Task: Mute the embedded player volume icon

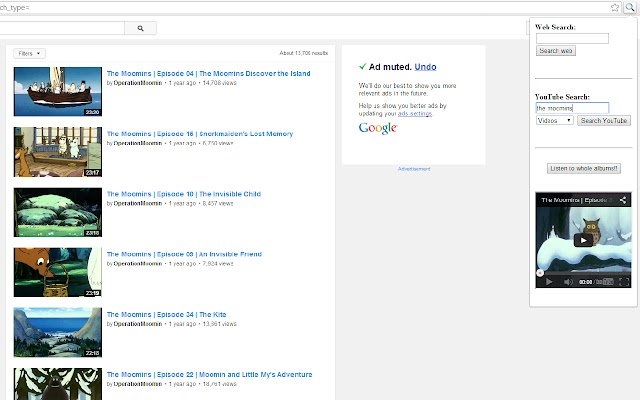Action: click(568, 282)
